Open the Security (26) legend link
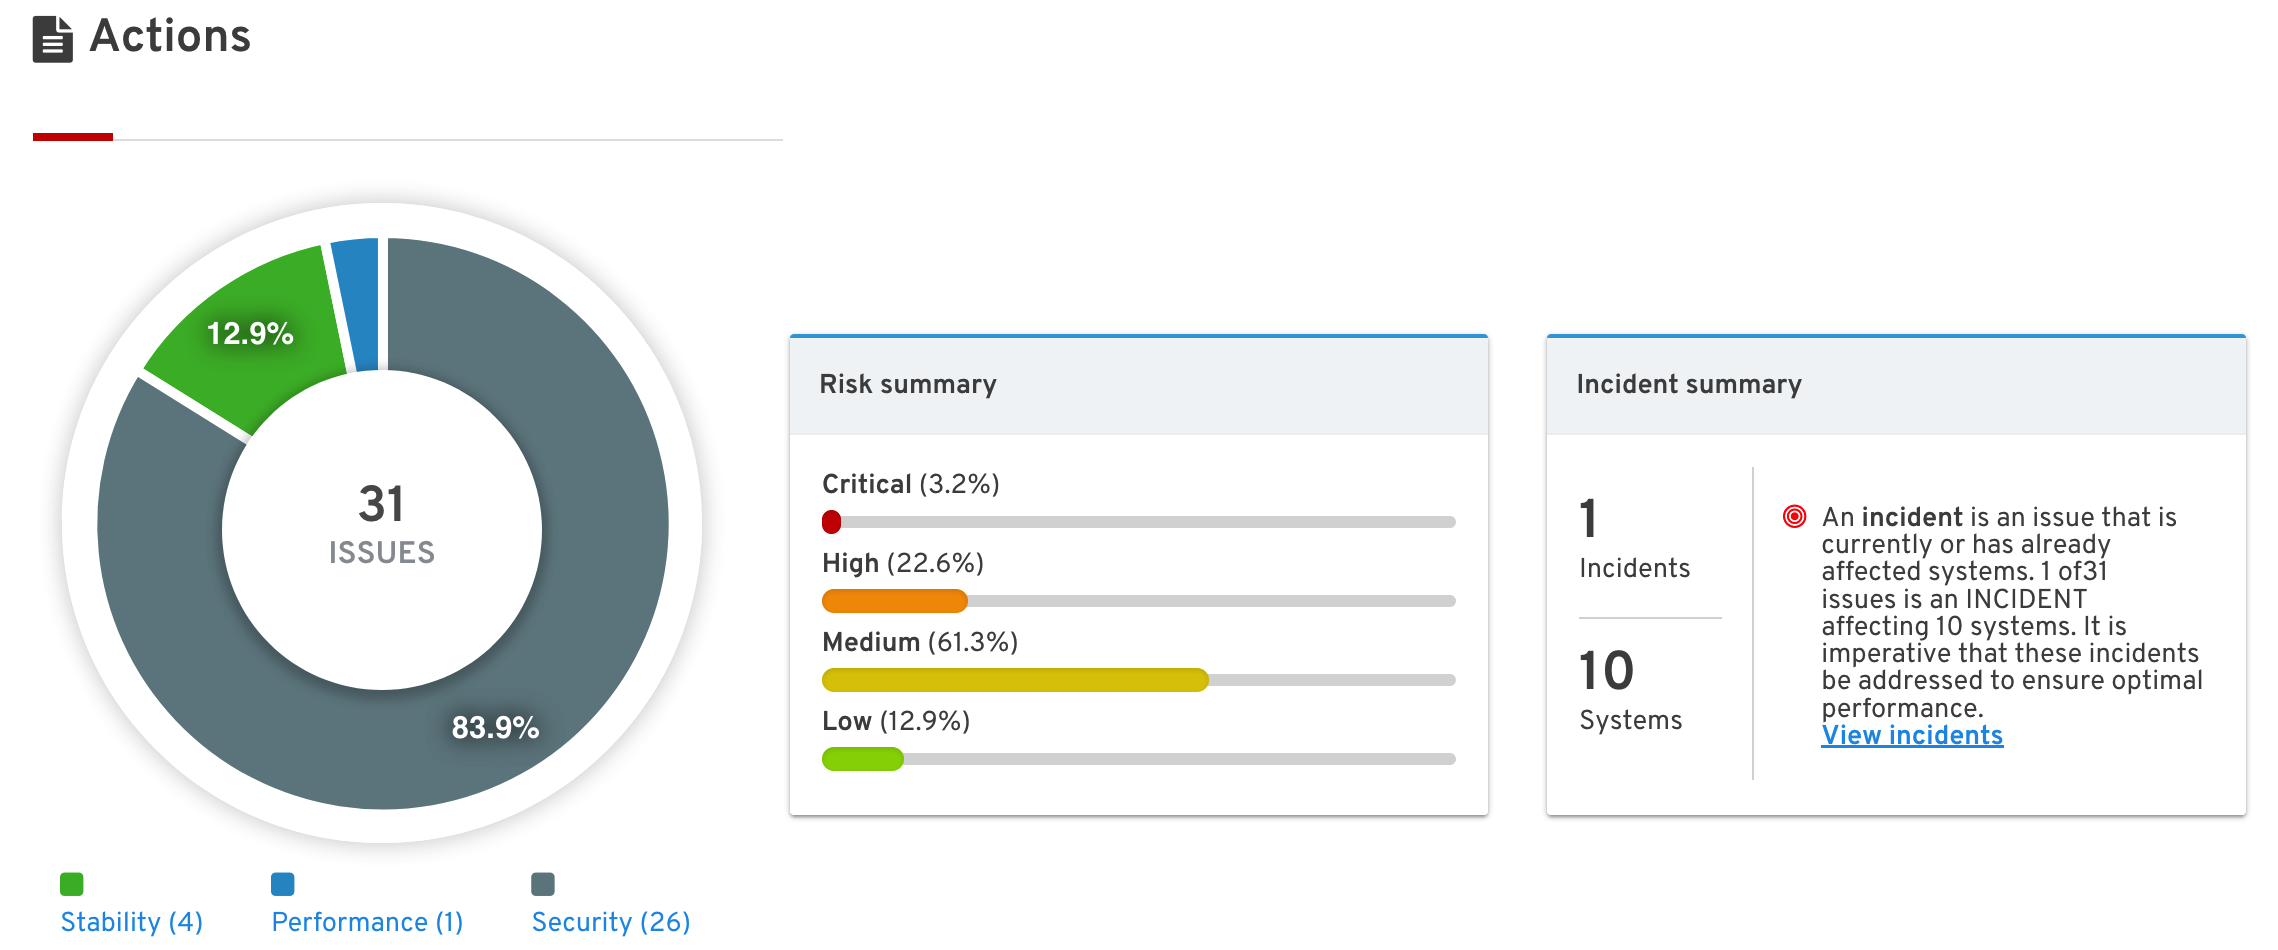2278x950 pixels. [611, 922]
